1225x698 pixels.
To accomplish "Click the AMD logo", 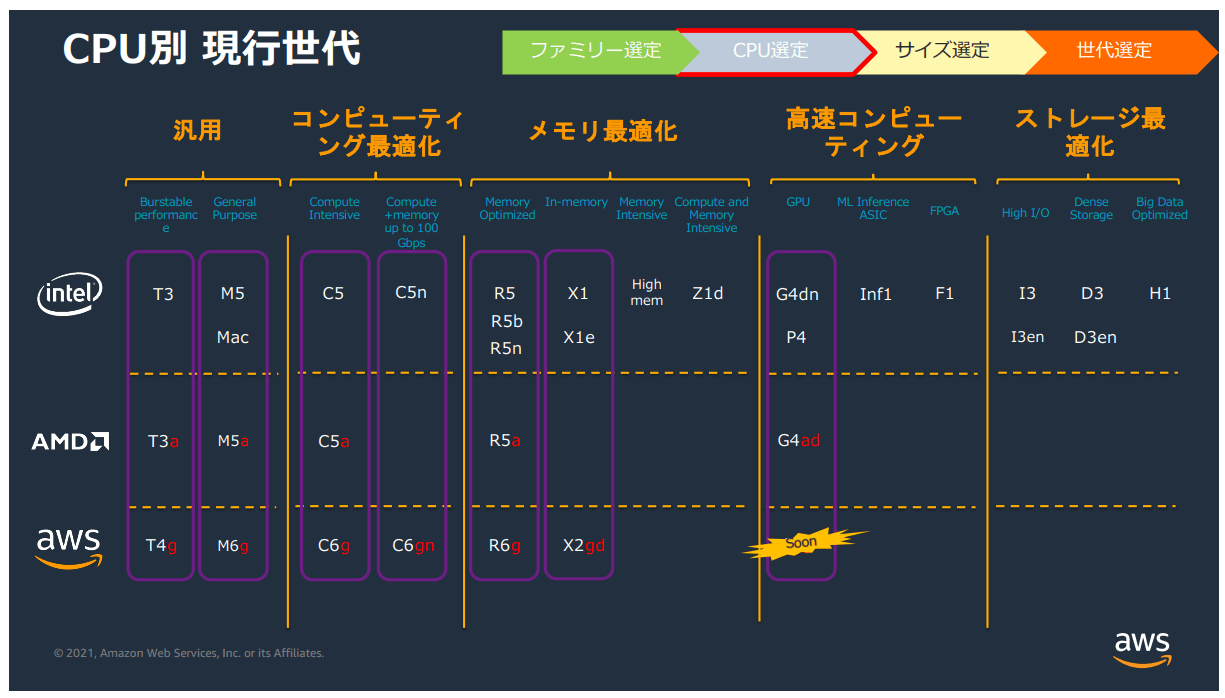I will pyautogui.click(x=70, y=441).
